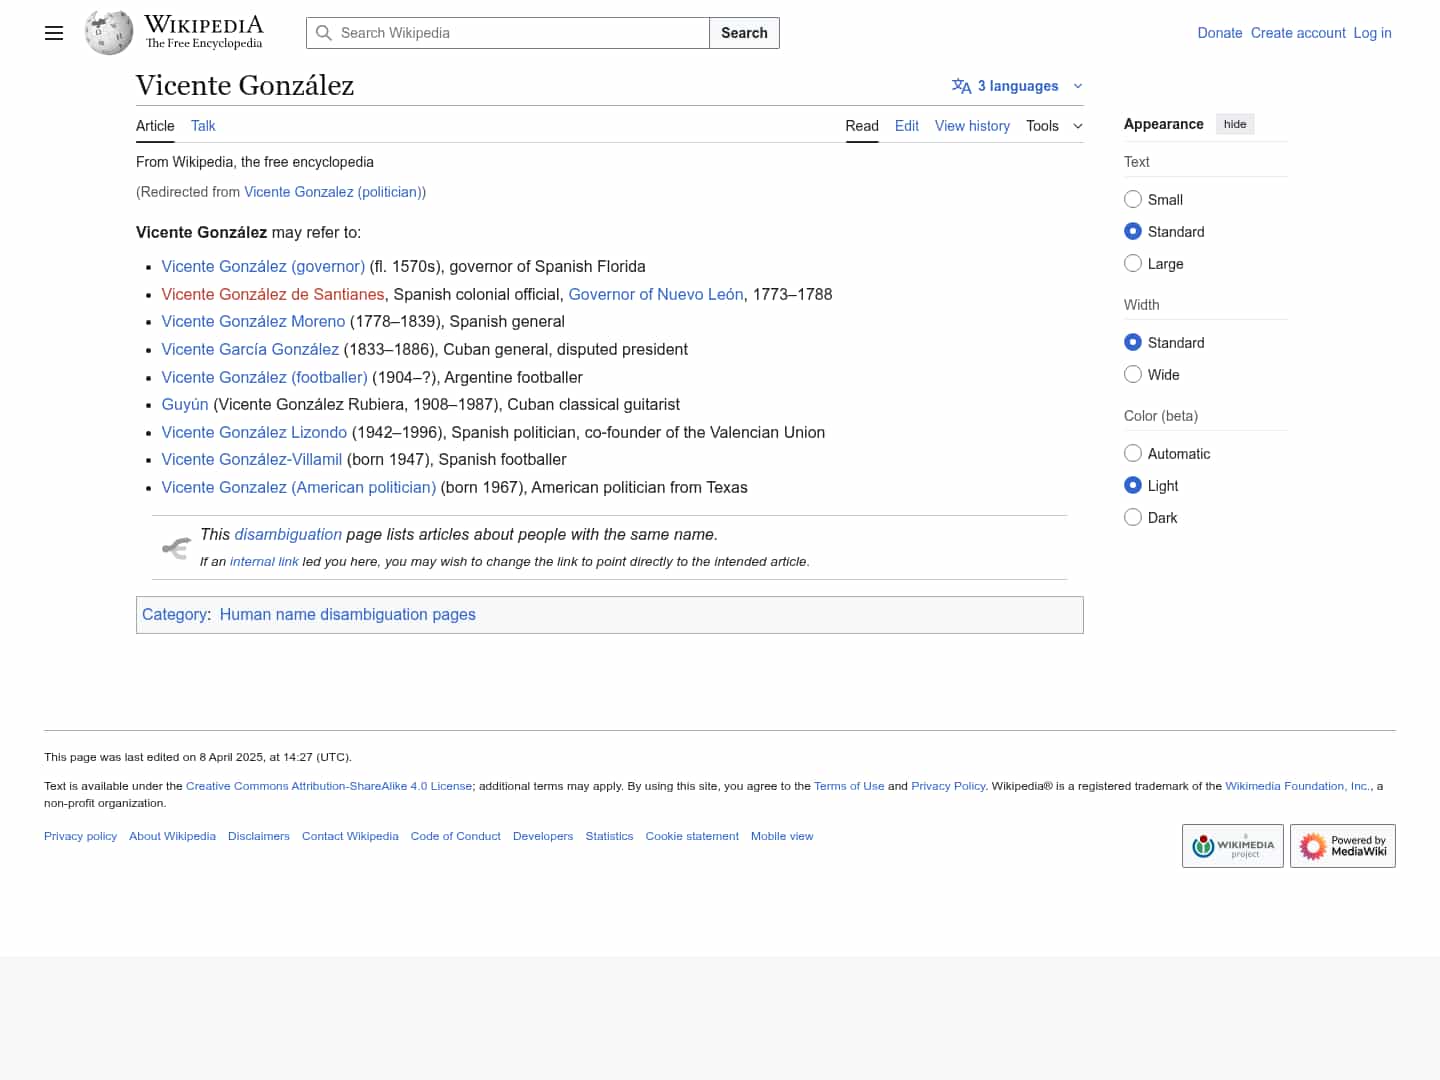Click the Wikipedia globe logo
The width and height of the screenshot is (1440, 1080).
109,33
